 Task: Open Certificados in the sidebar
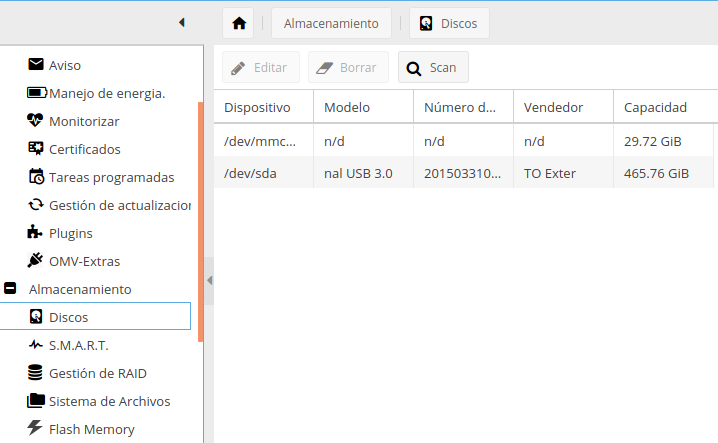tap(84, 149)
